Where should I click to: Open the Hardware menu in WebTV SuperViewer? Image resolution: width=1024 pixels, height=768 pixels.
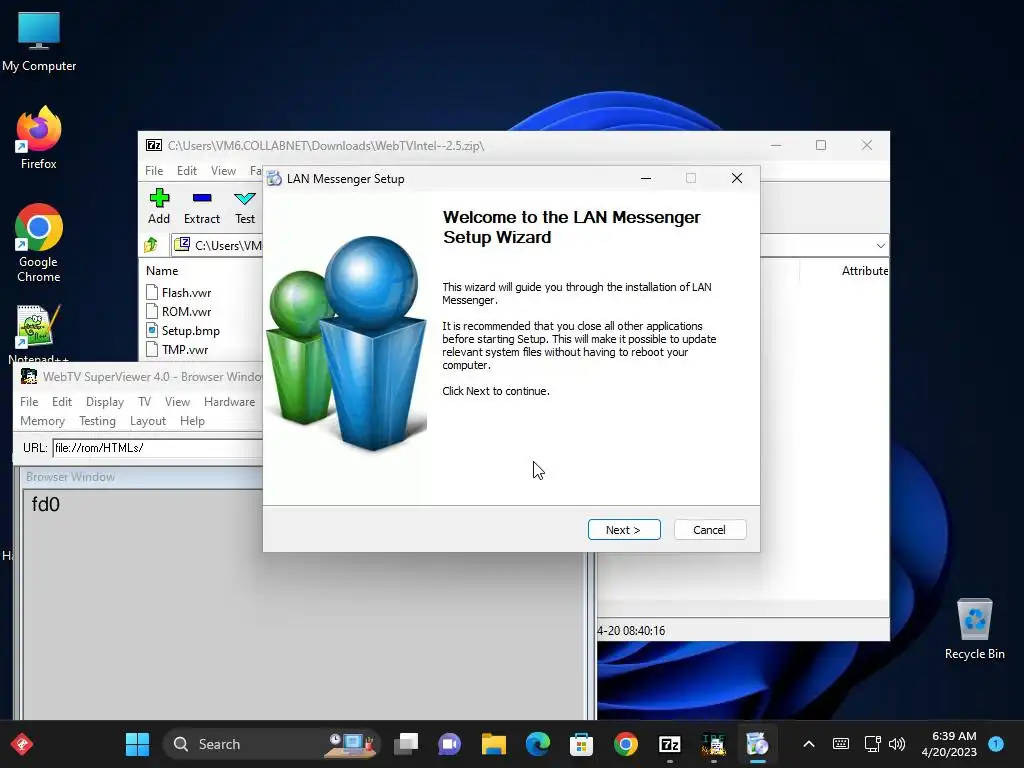coord(229,402)
